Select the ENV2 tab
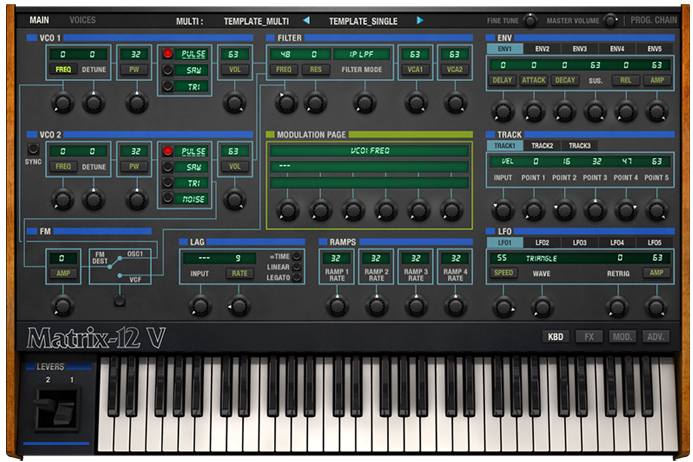Viewport: 693px width, 462px height. pyautogui.click(x=542, y=49)
